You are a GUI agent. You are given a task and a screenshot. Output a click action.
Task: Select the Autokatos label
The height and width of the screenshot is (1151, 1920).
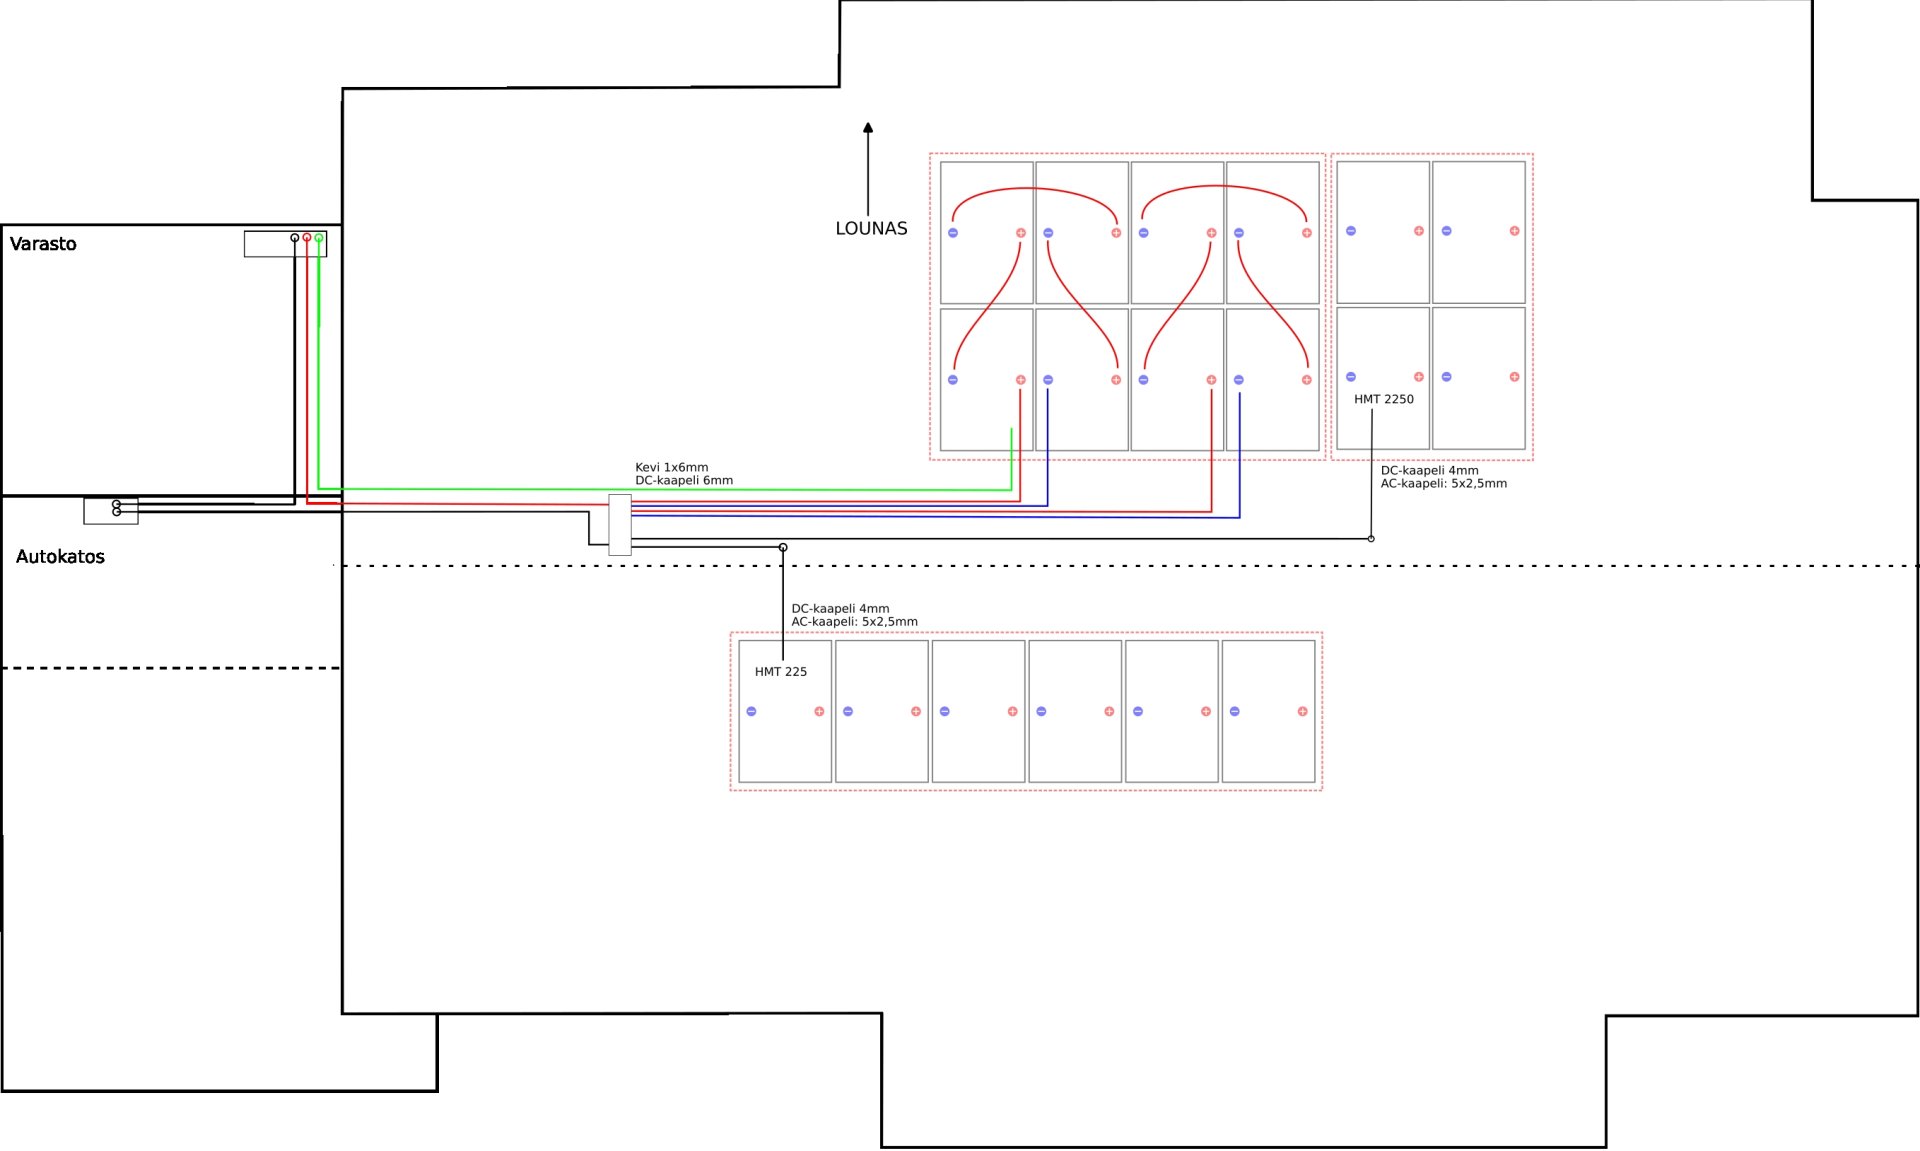click(x=60, y=557)
